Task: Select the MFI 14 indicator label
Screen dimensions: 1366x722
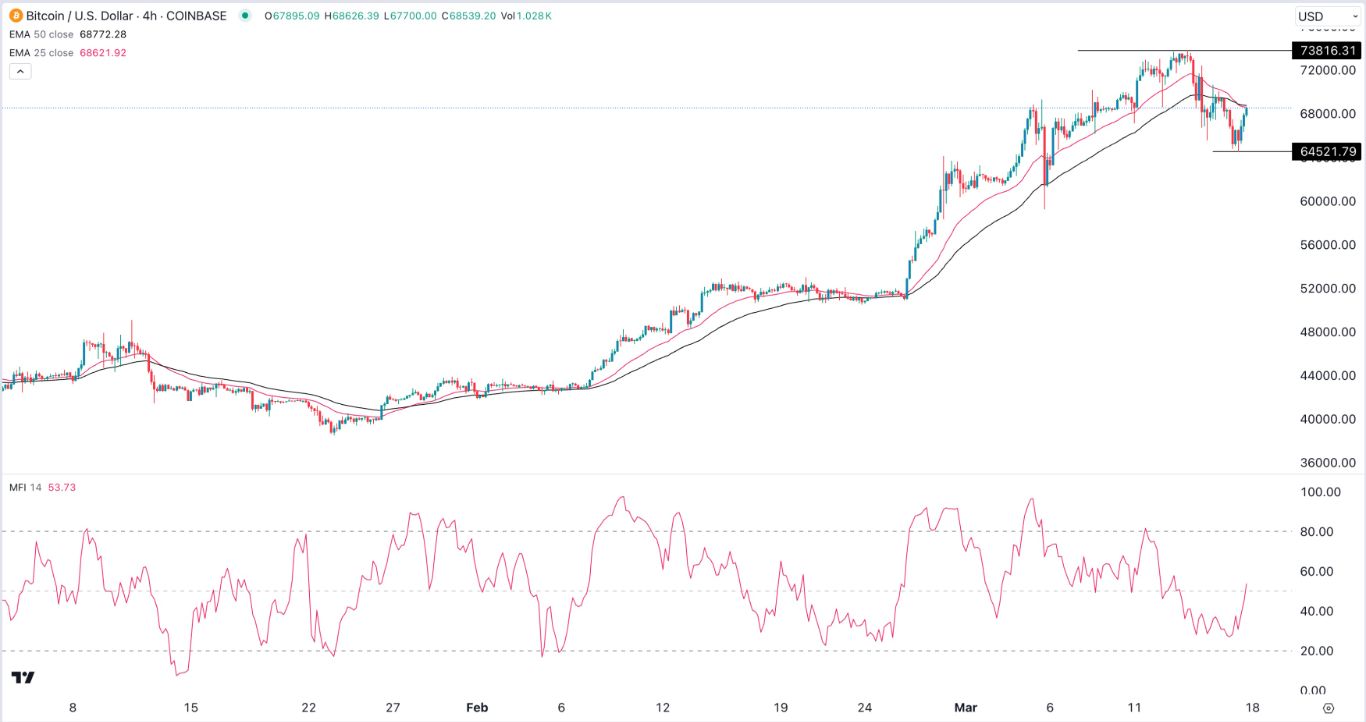Action: click(27, 487)
